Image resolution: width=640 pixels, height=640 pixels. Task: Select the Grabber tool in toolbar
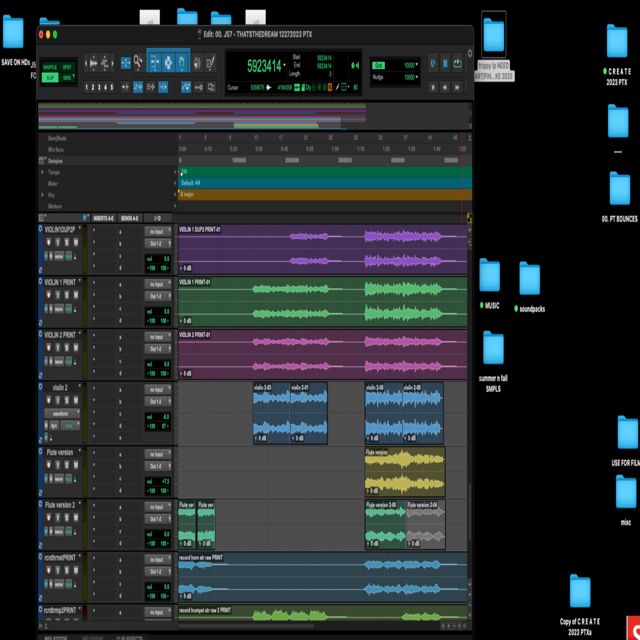click(181, 63)
